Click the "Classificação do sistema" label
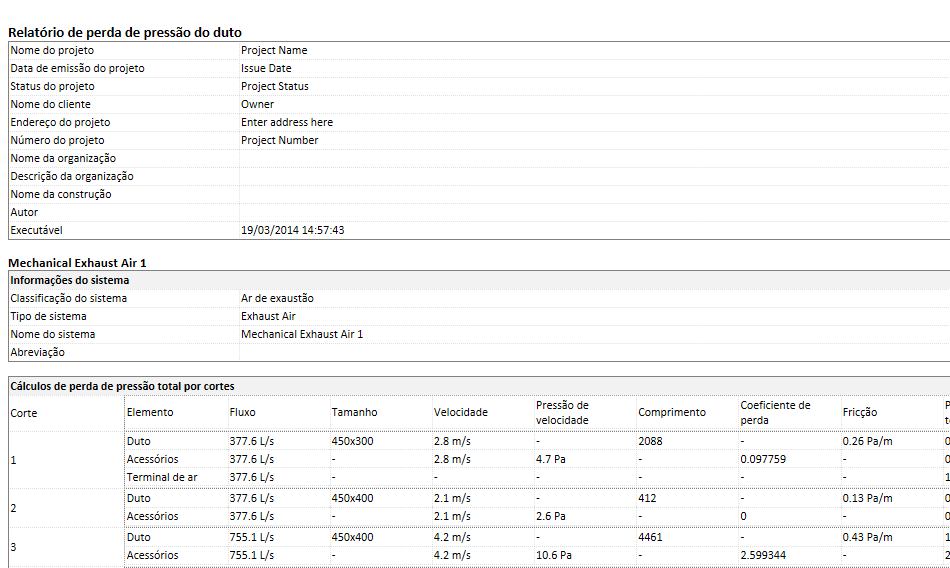950x568 pixels. [68, 298]
